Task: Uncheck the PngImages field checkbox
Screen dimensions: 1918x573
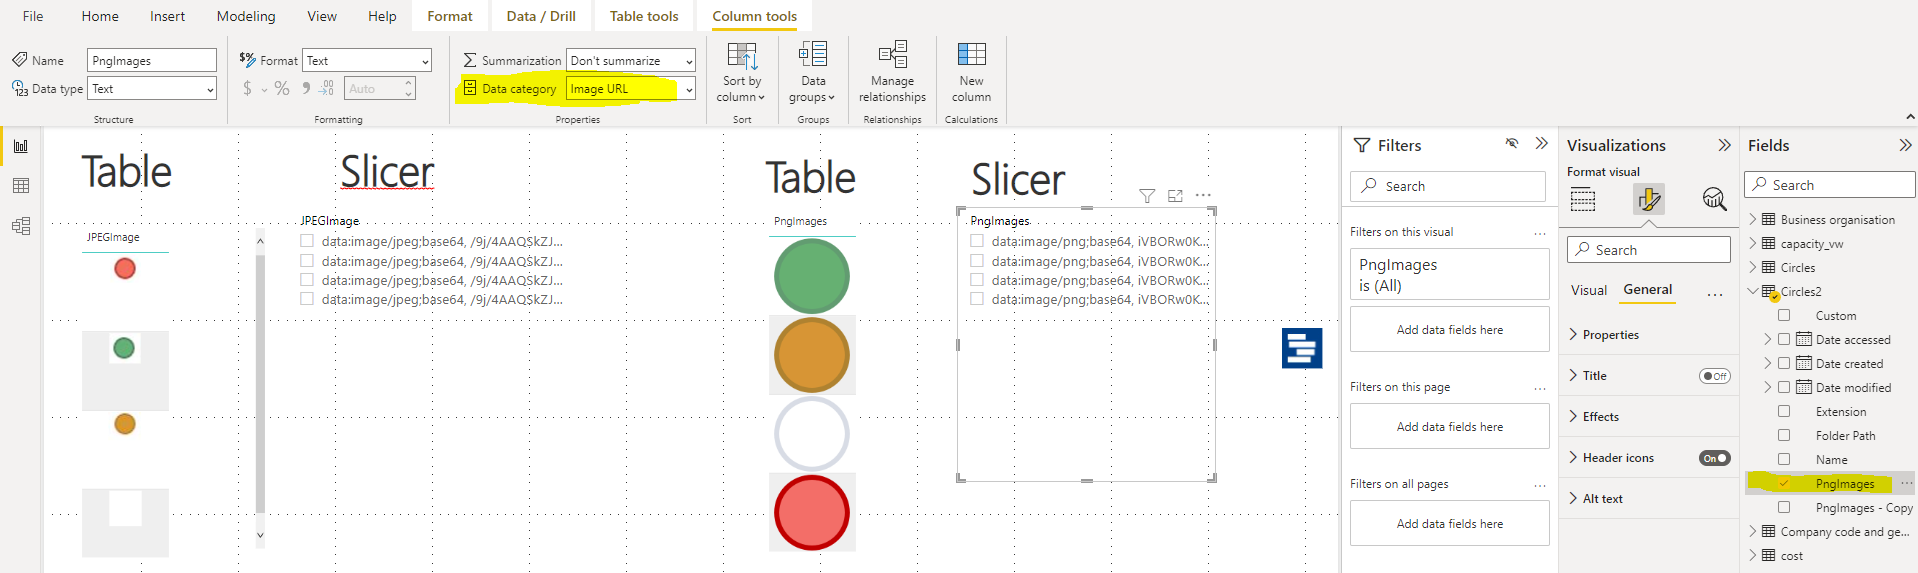Action: pyautogui.click(x=1784, y=483)
